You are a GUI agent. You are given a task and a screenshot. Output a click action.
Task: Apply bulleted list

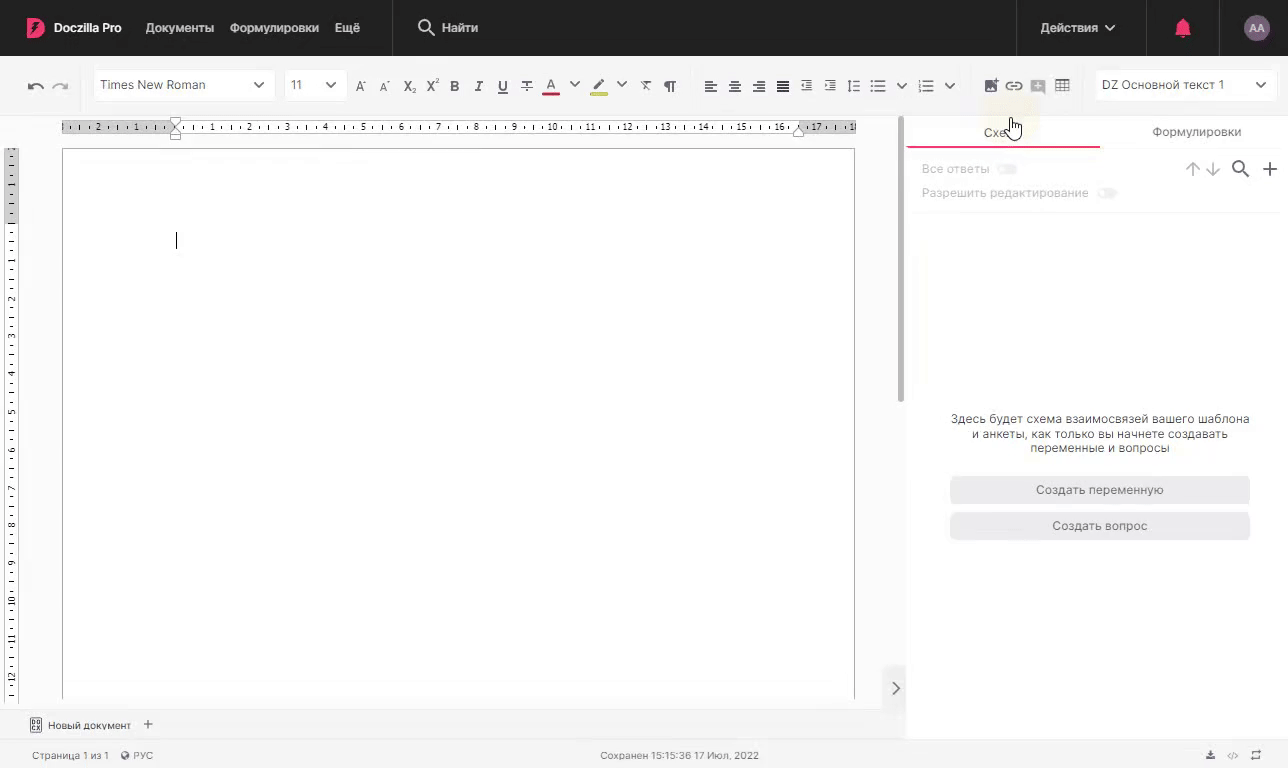[878, 86]
